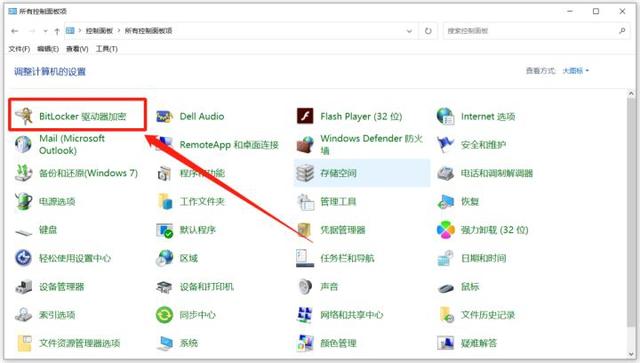The height and width of the screenshot is (363, 640).
Task: Open 声音 speaker icon
Action: pos(305,287)
